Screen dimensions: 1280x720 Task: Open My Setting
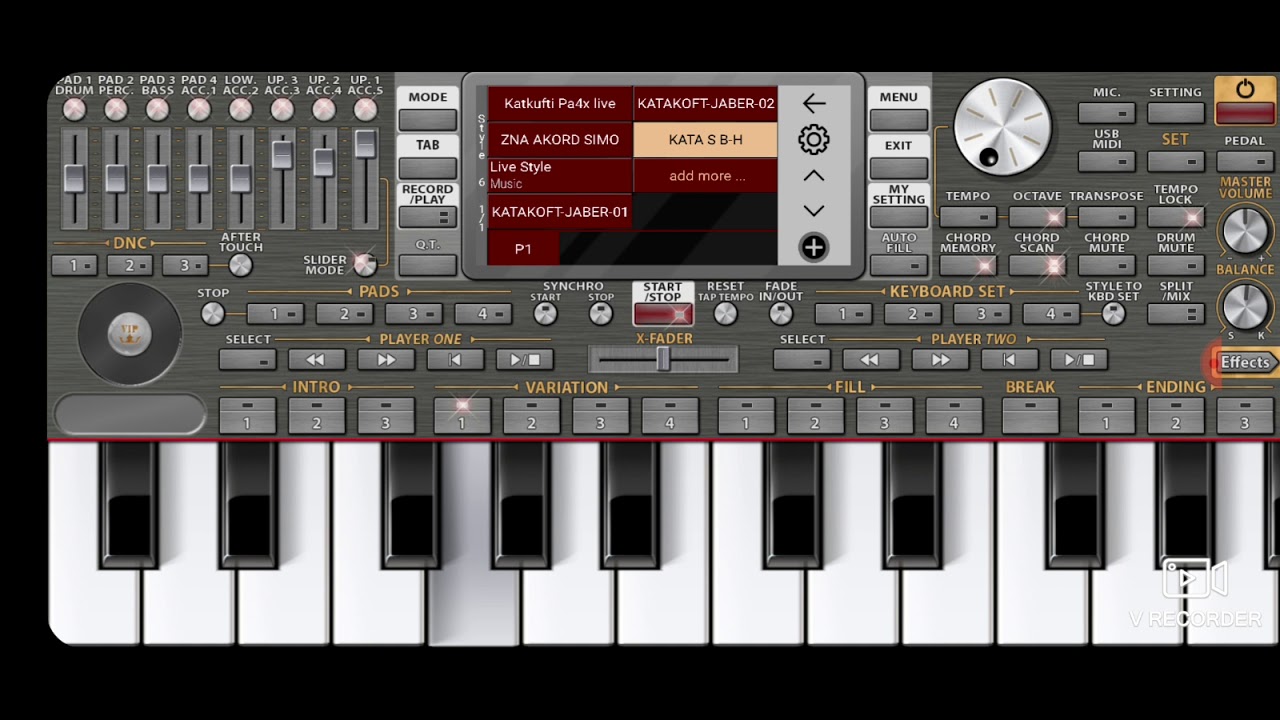[x=899, y=216]
